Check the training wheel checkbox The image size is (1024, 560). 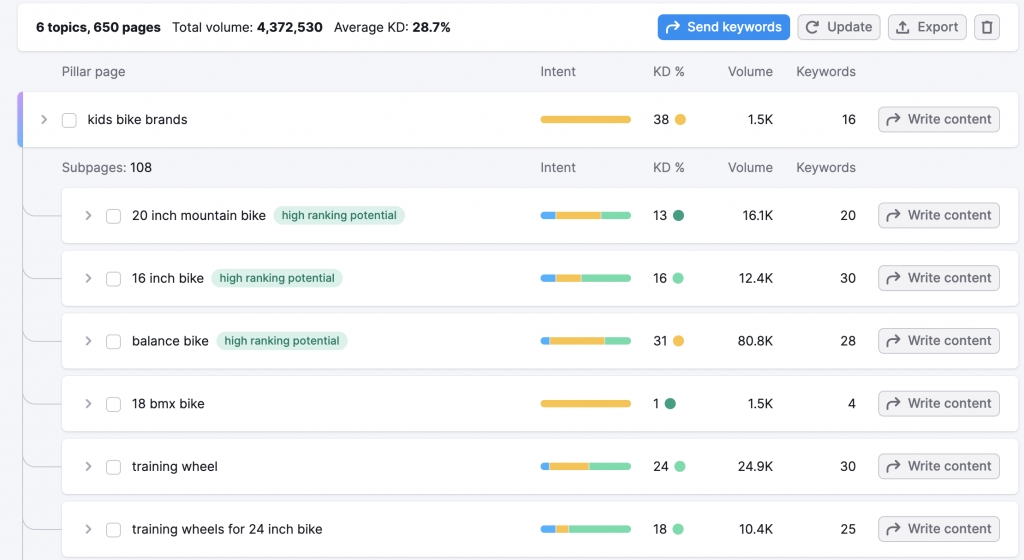(x=114, y=467)
